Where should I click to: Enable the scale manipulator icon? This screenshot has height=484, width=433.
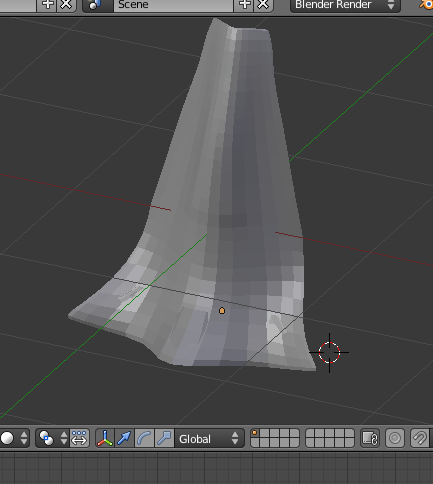coord(164,438)
